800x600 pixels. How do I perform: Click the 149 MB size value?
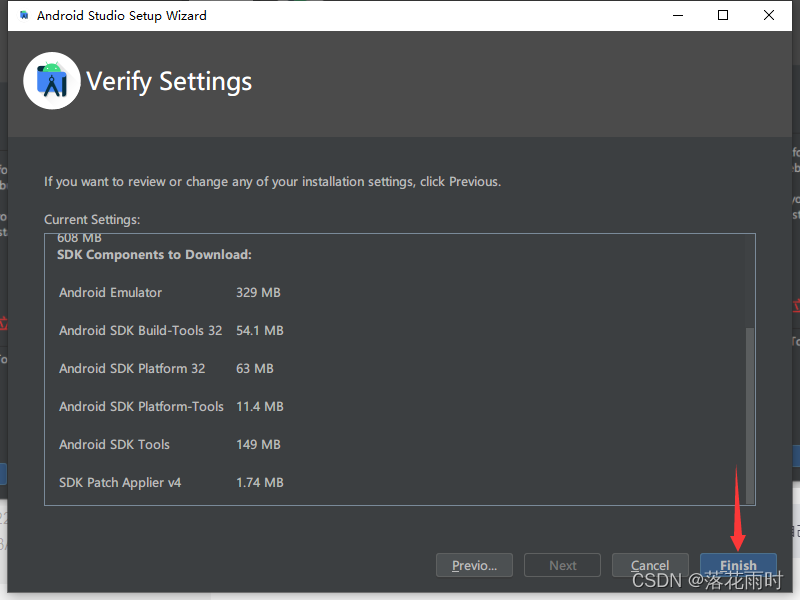(x=258, y=444)
